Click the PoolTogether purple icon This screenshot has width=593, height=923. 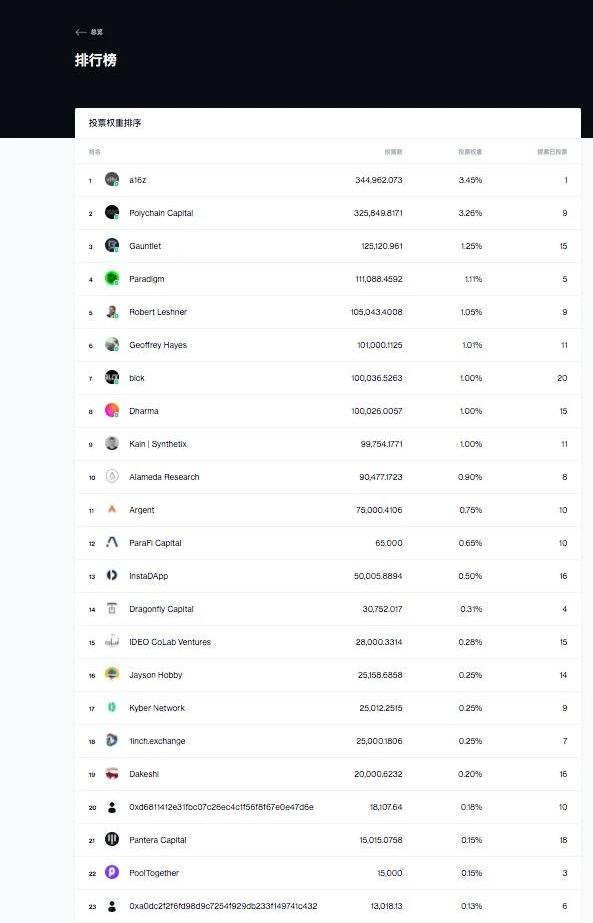(x=112, y=872)
